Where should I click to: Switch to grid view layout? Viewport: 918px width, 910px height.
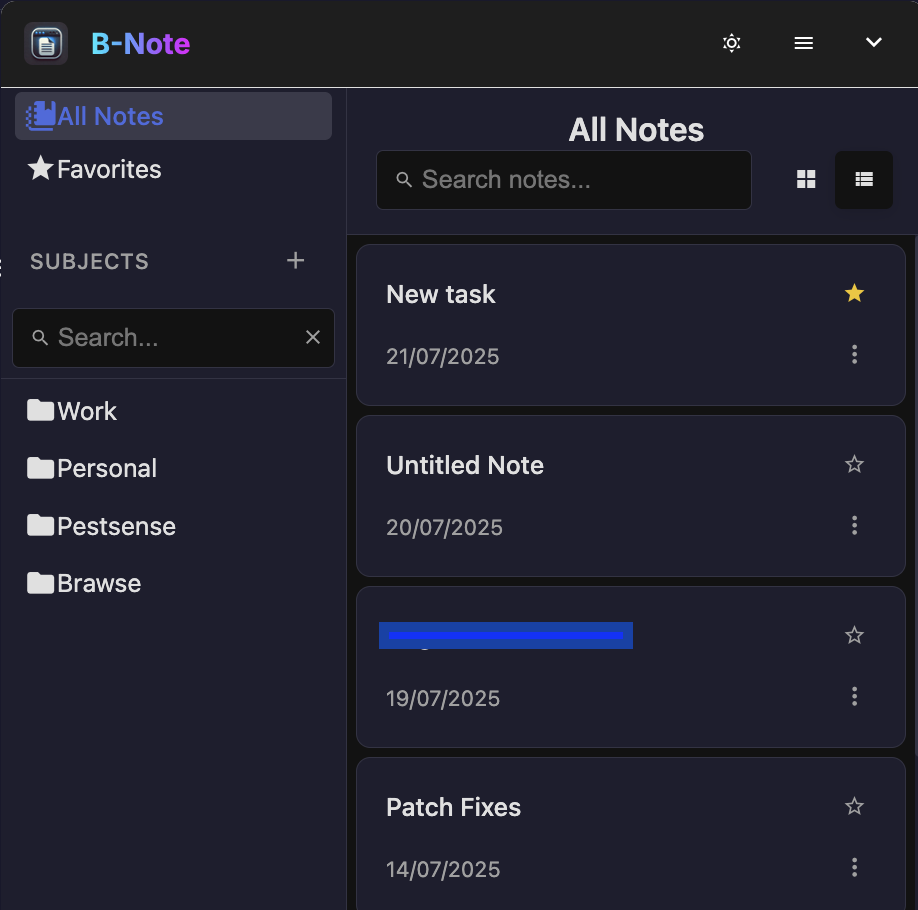(806, 179)
